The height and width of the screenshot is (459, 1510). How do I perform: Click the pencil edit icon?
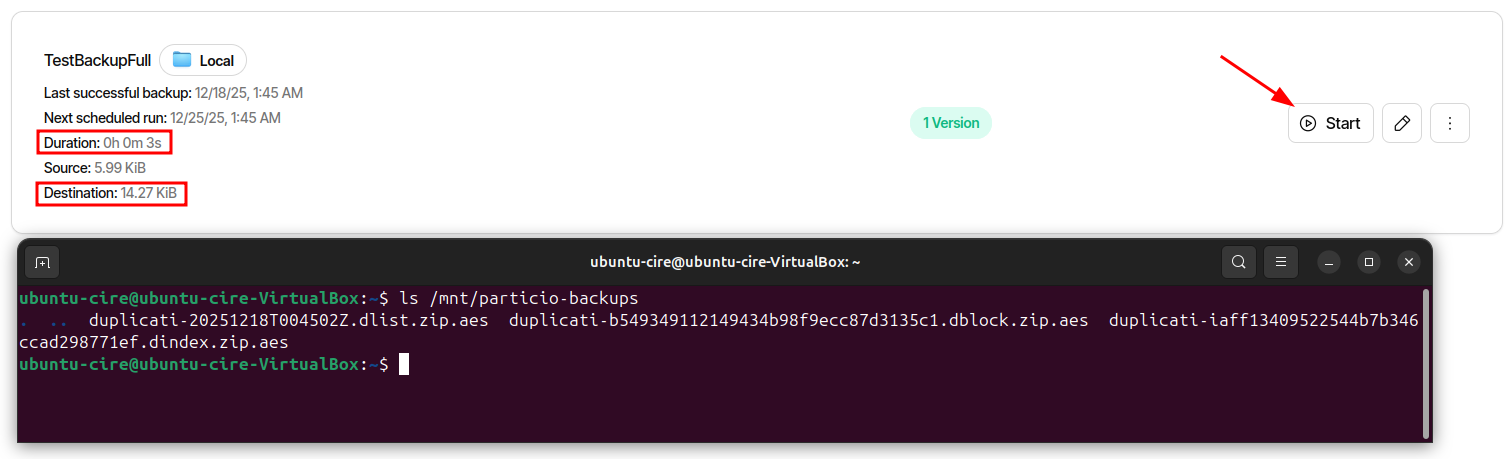(x=1402, y=123)
